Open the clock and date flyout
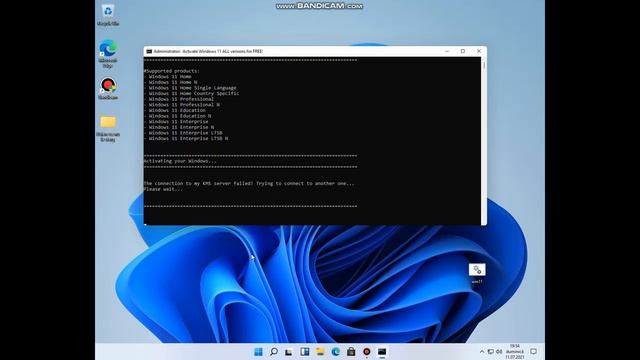 click(515, 351)
